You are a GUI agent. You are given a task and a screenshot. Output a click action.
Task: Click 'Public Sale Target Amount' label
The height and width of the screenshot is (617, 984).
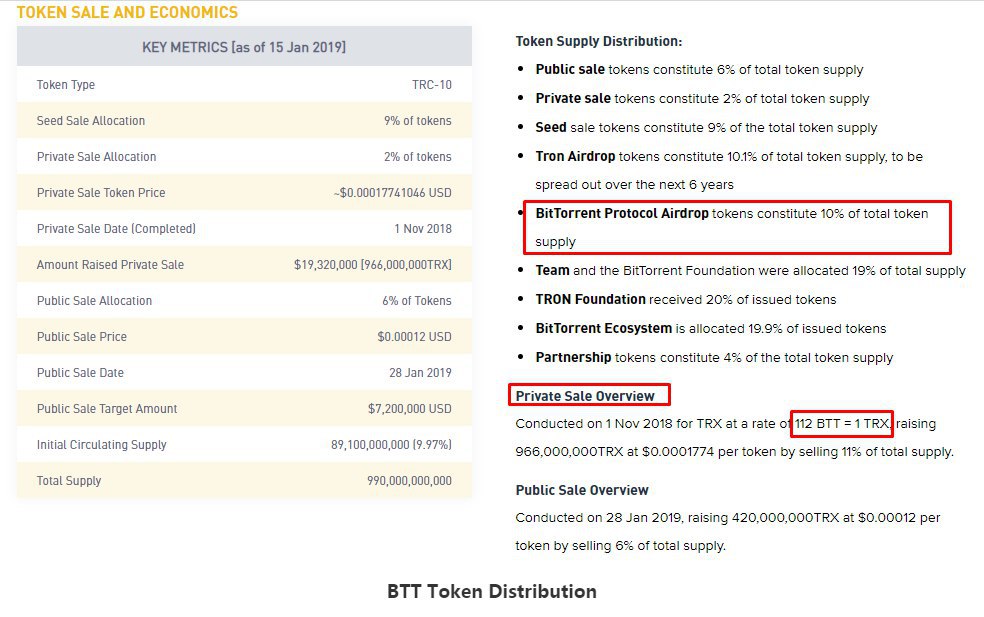107,409
